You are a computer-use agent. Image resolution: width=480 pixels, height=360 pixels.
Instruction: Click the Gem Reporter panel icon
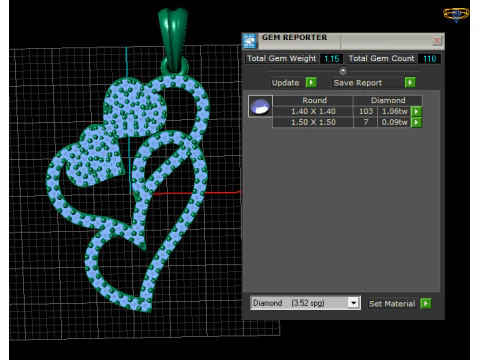250,41
